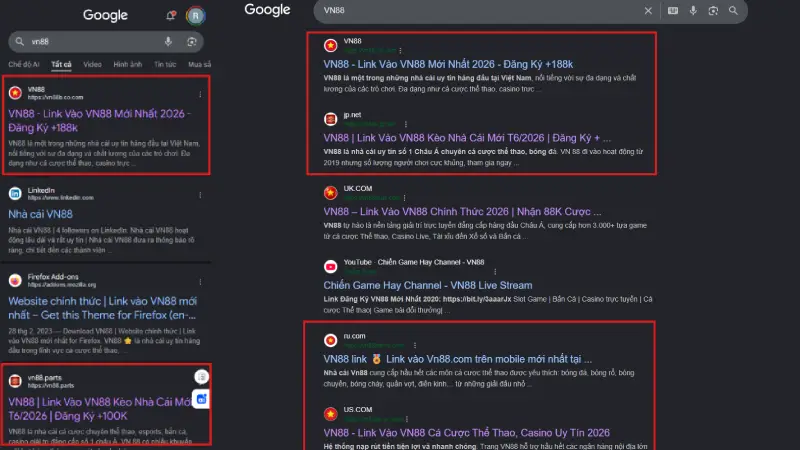Viewport: 800px width, 450px height.
Task: Start voice search in left search box
Action: (168, 42)
